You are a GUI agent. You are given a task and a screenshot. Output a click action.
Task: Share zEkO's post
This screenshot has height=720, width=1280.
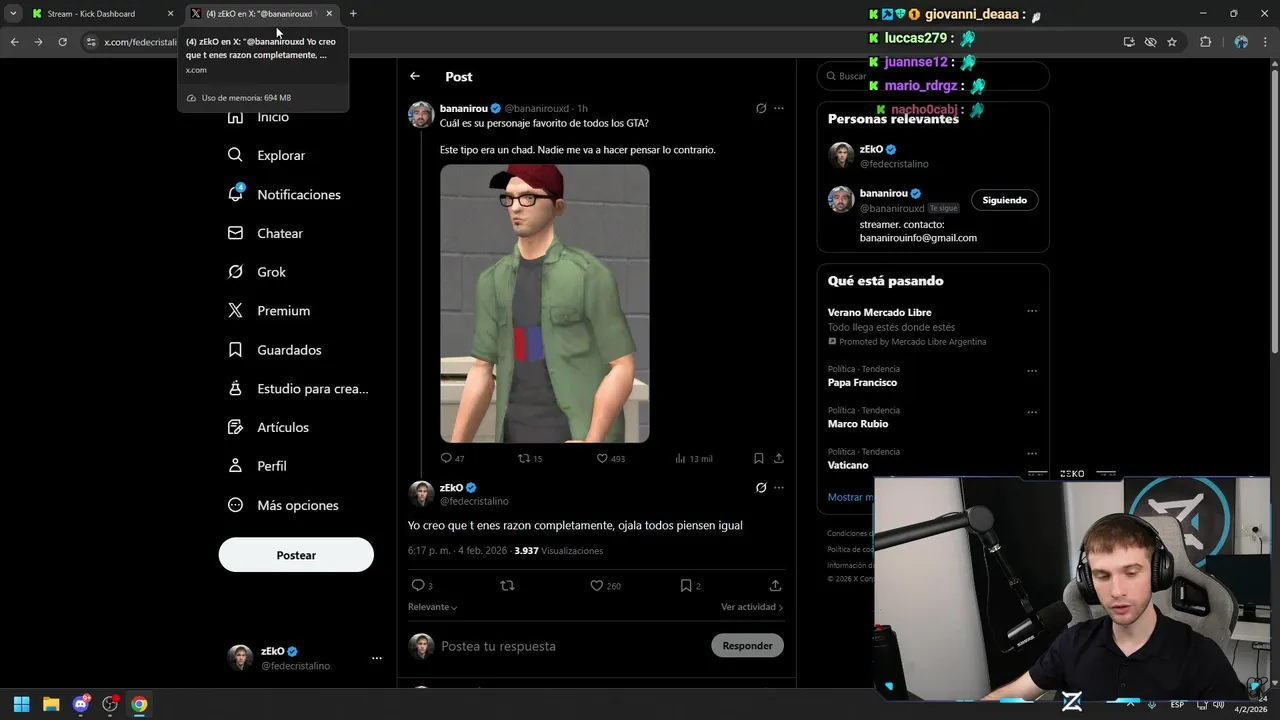pyautogui.click(x=775, y=585)
